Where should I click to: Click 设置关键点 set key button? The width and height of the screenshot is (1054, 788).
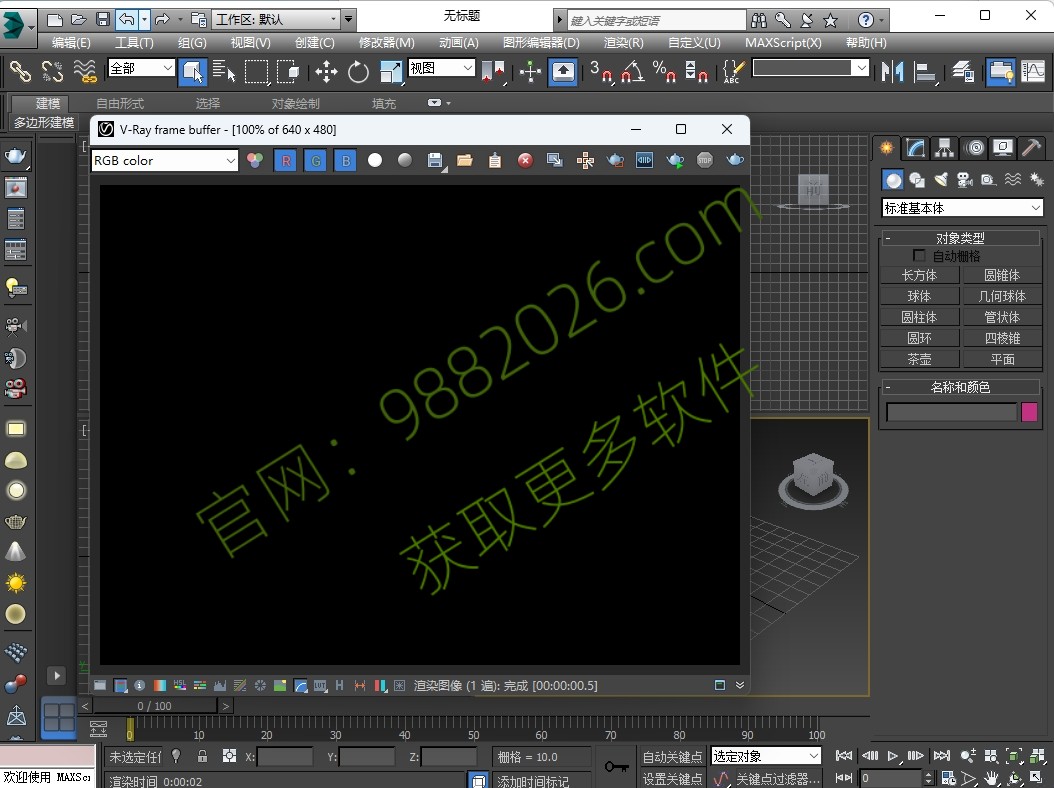672,779
